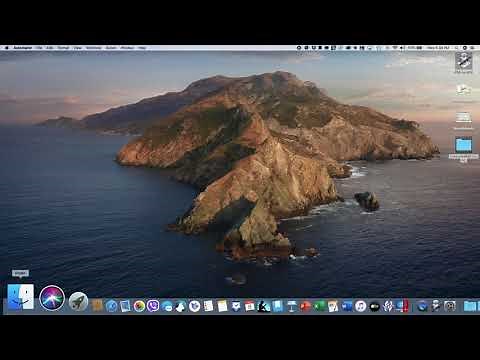Viewport: 480px width, 360px height.
Task: Select the blue folder on the desktop
Action: 464,145
